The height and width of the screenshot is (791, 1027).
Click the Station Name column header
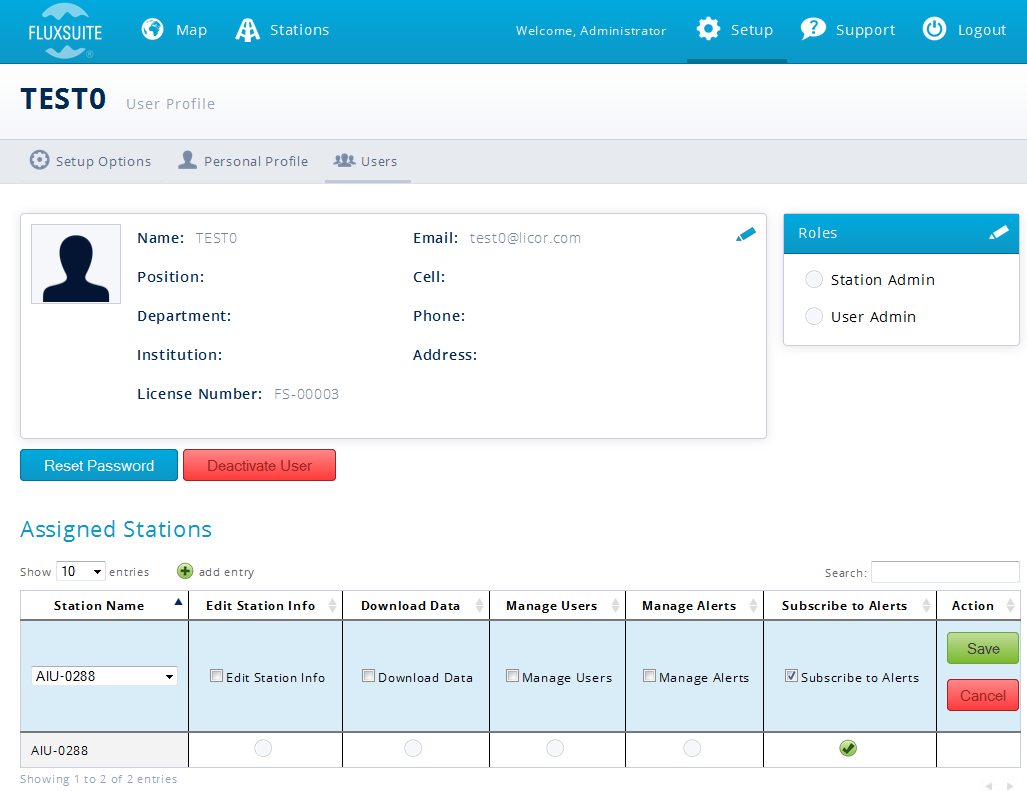[104, 606]
